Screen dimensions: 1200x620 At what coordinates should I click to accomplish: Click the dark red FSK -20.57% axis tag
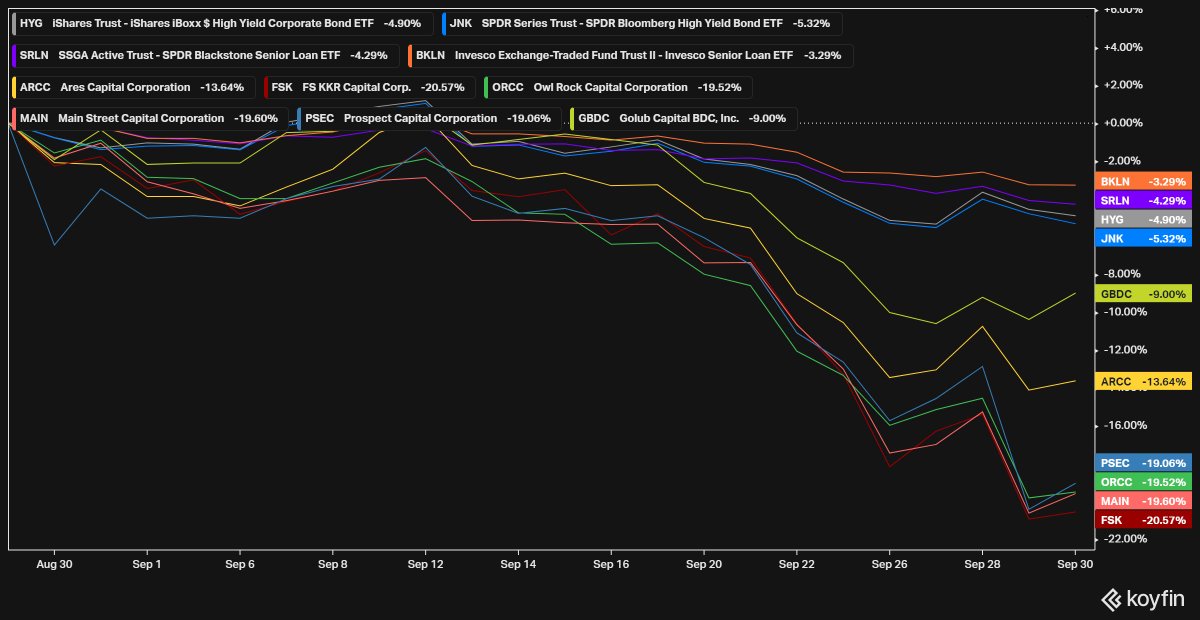click(1143, 520)
